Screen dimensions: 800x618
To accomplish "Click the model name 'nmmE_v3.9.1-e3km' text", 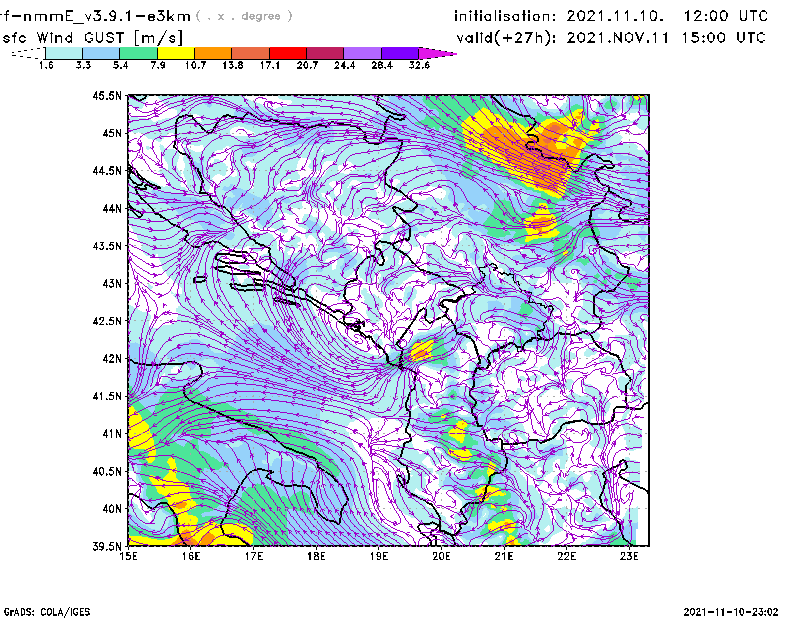I will (x=107, y=16).
